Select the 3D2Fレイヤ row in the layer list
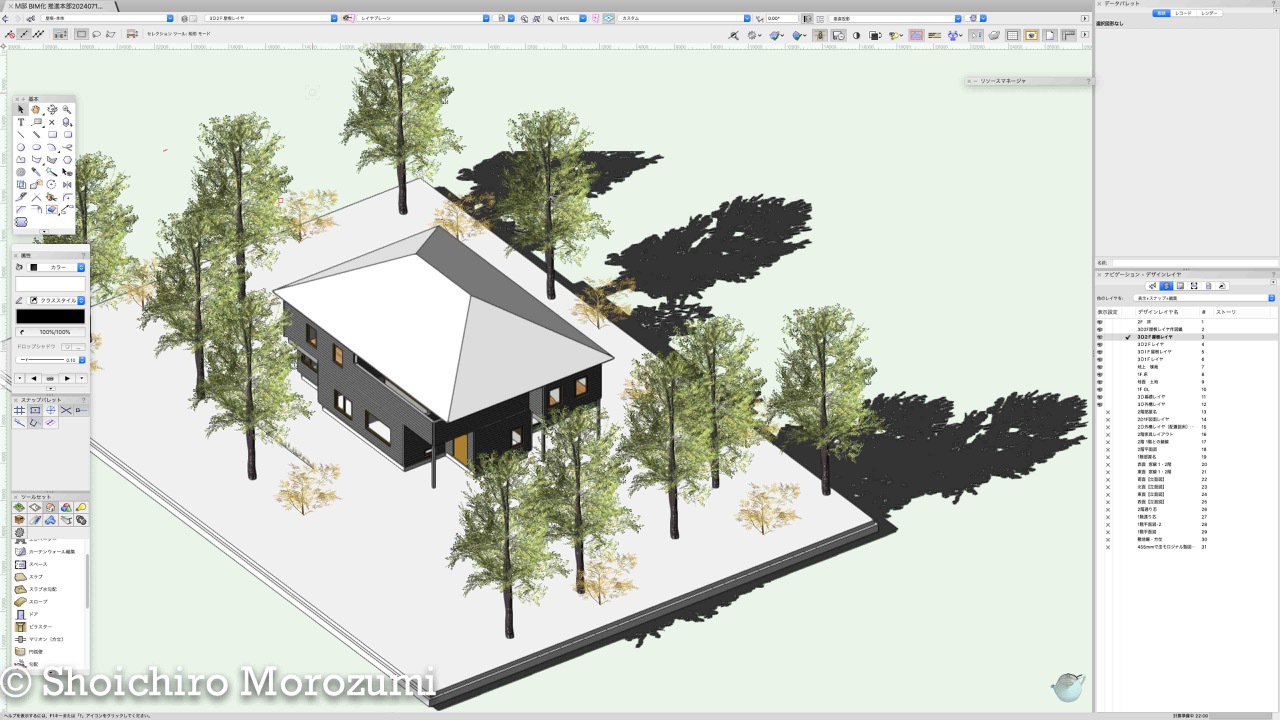This screenshot has height=720, width=1280. [1150, 344]
